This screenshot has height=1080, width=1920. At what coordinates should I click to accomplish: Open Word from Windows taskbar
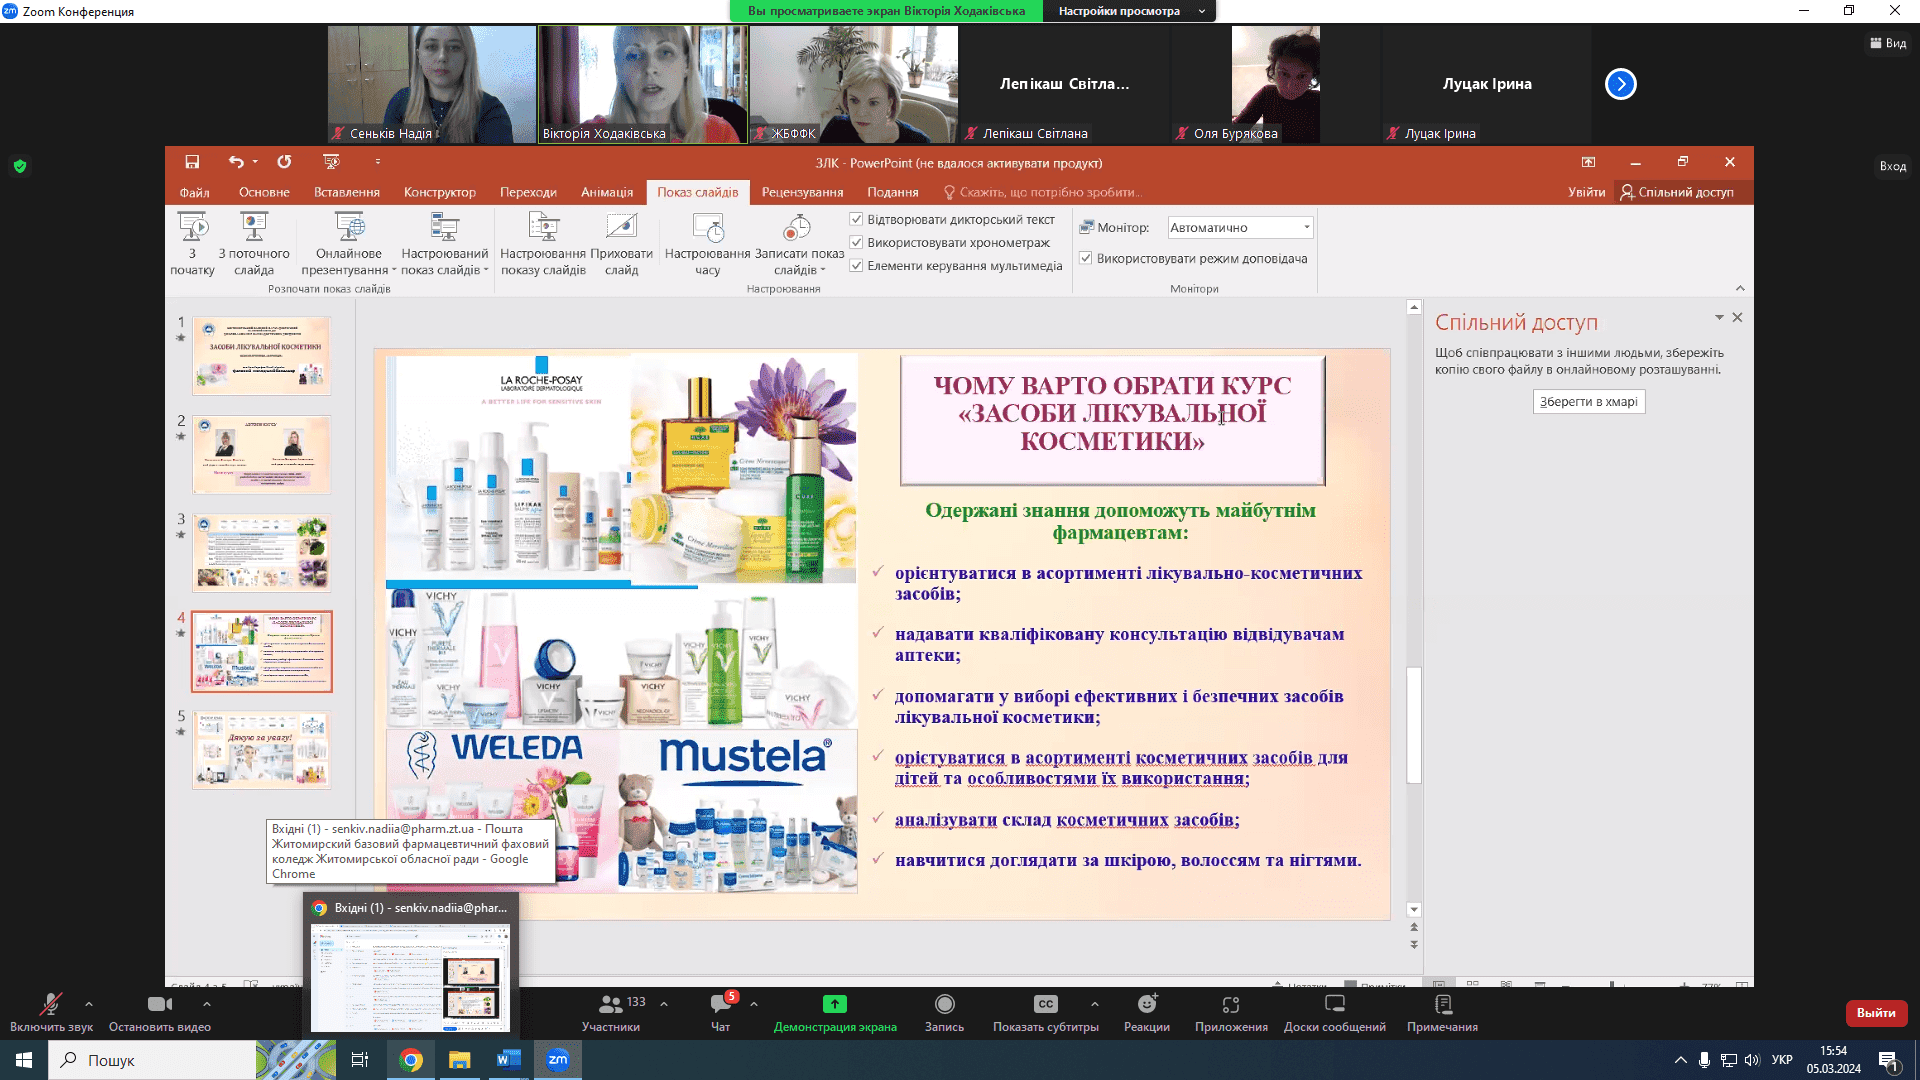pyautogui.click(x=509, y=1060)
